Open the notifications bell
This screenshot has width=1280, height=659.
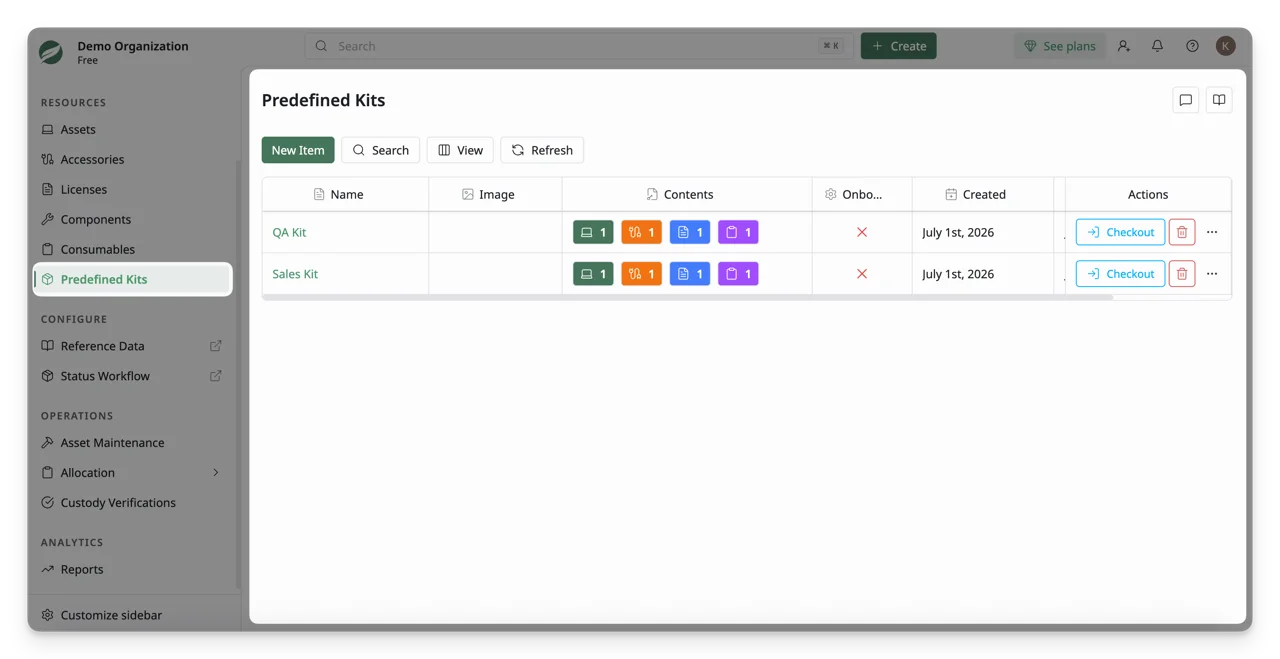click(x=1157, y=46)
